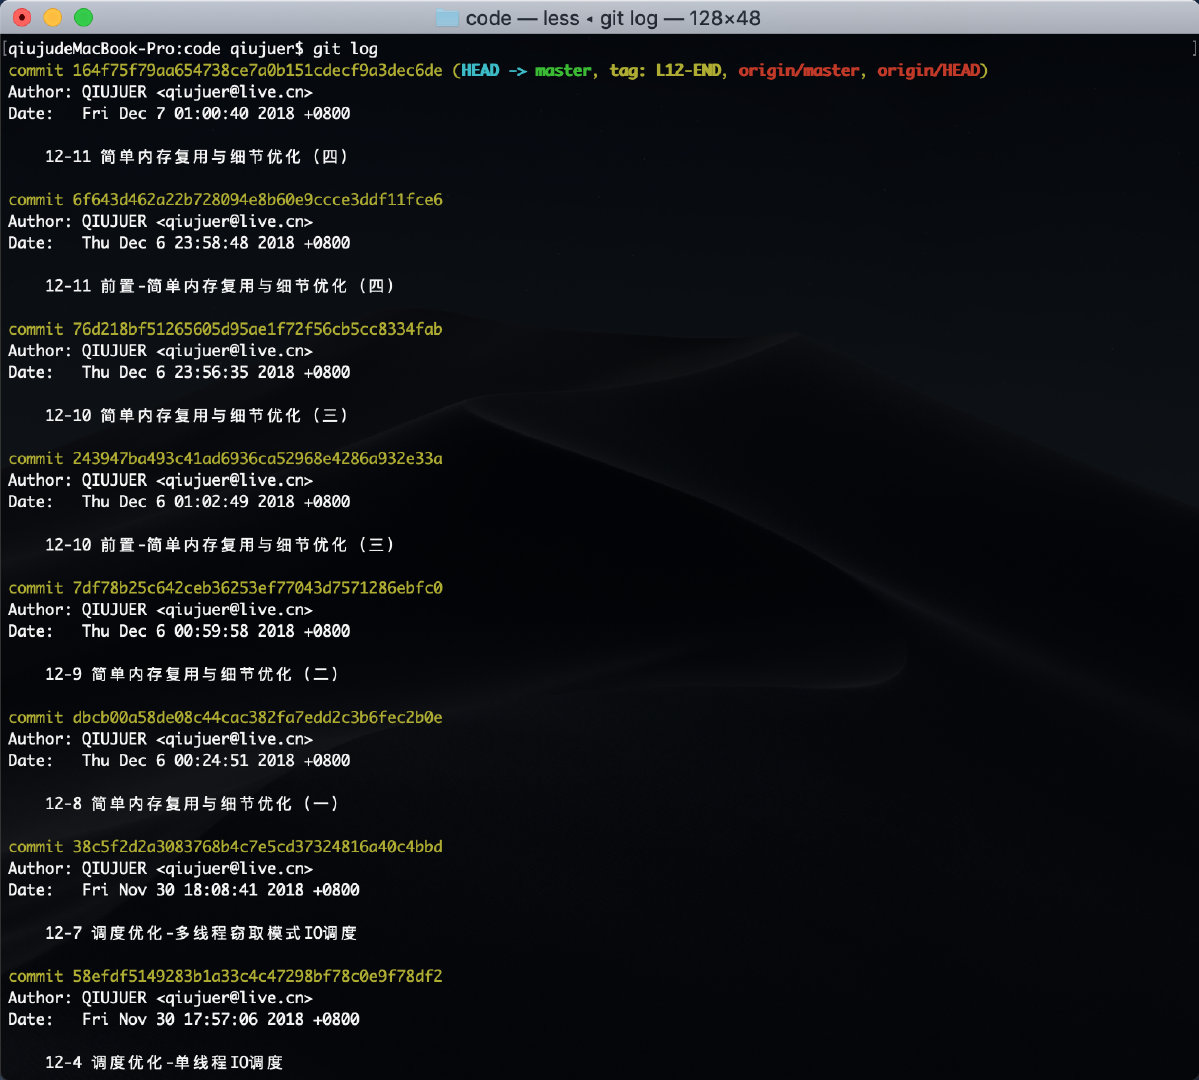Click the 'HEAD -> master' reference label
The width and height of the screenshot is (1199, 1080).
coord(526,70)
